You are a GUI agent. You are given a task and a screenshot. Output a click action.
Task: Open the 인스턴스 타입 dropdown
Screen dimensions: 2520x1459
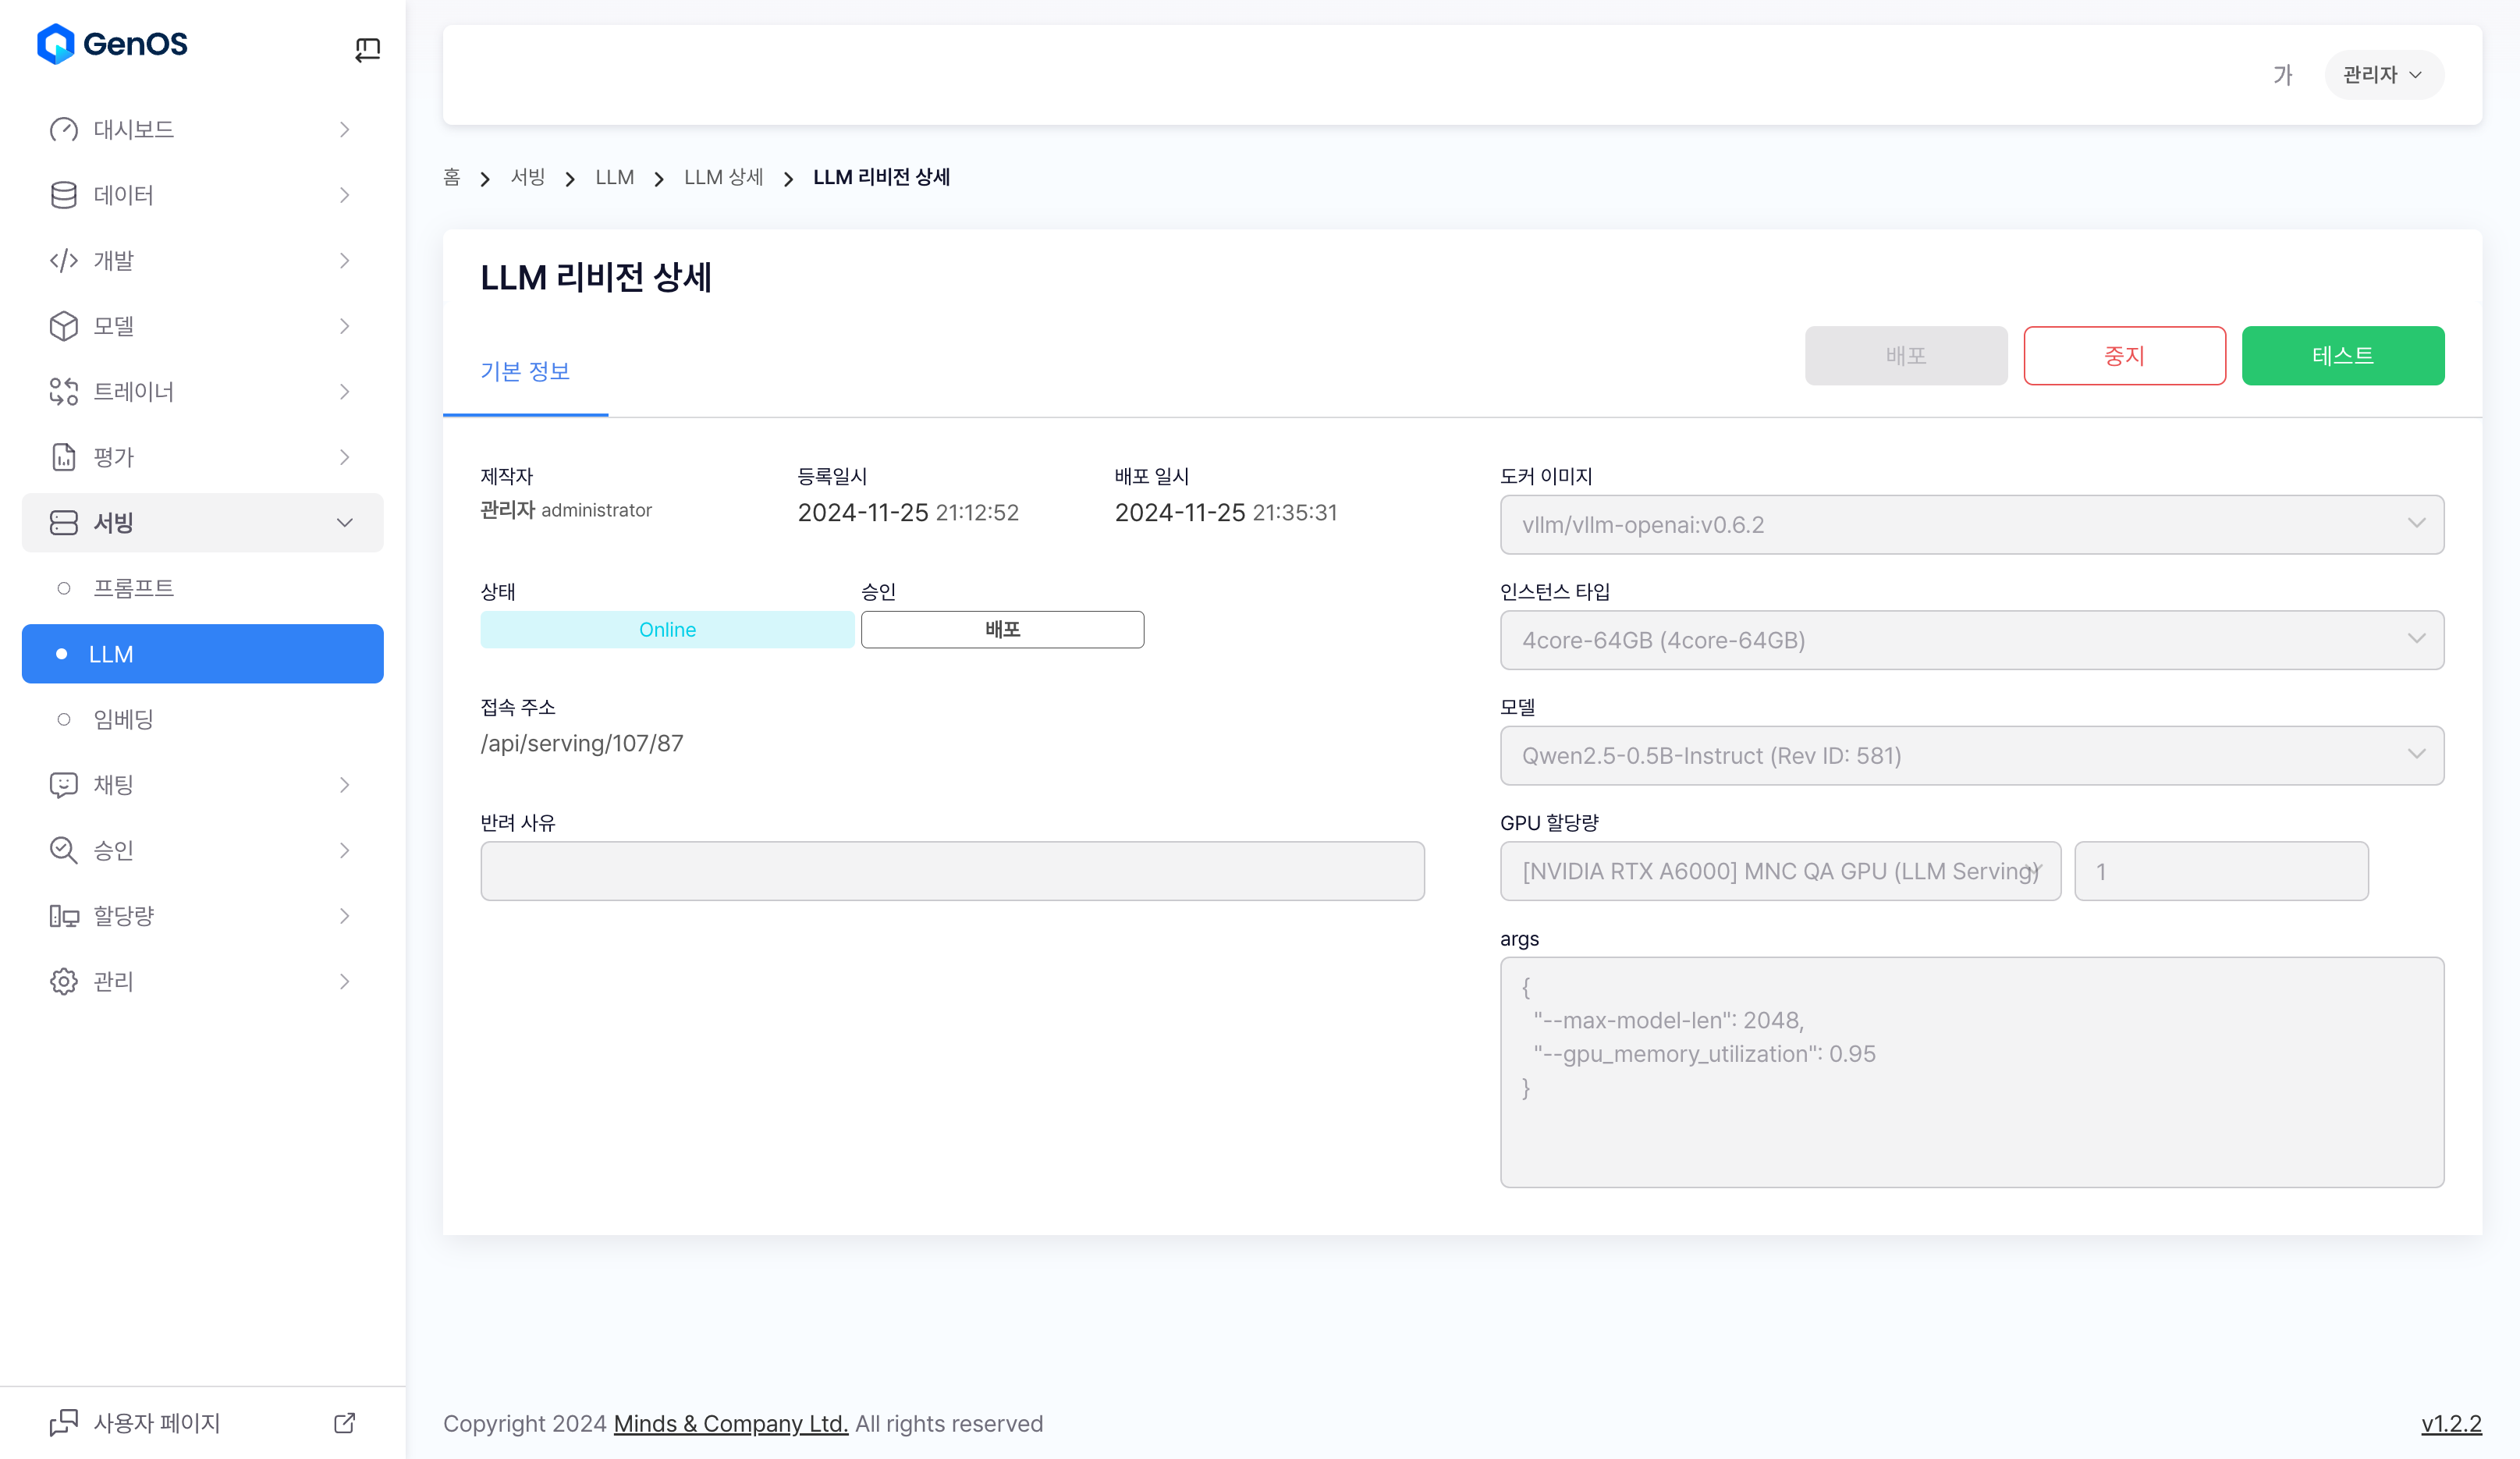pos(1971,640)
